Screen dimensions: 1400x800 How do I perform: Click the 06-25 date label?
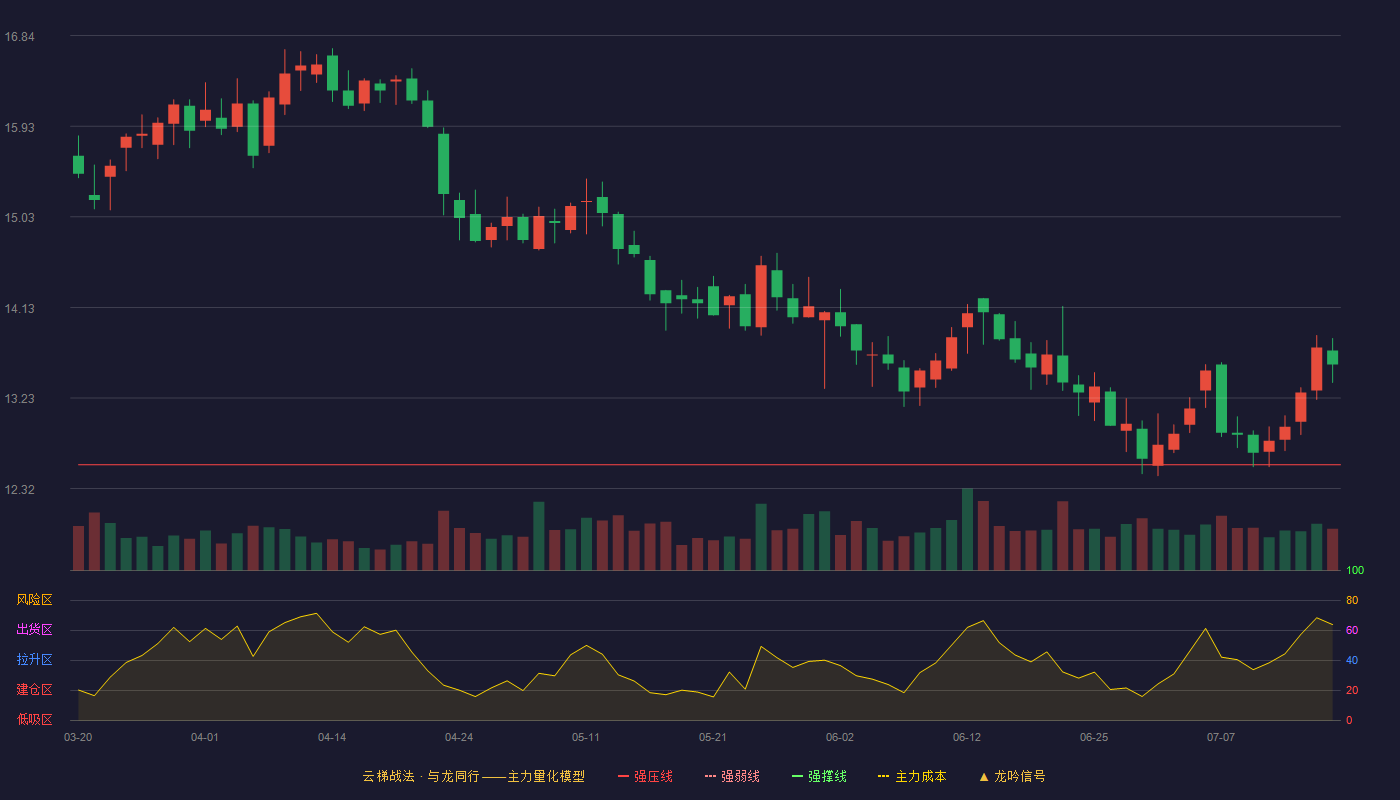[1094, 737]
